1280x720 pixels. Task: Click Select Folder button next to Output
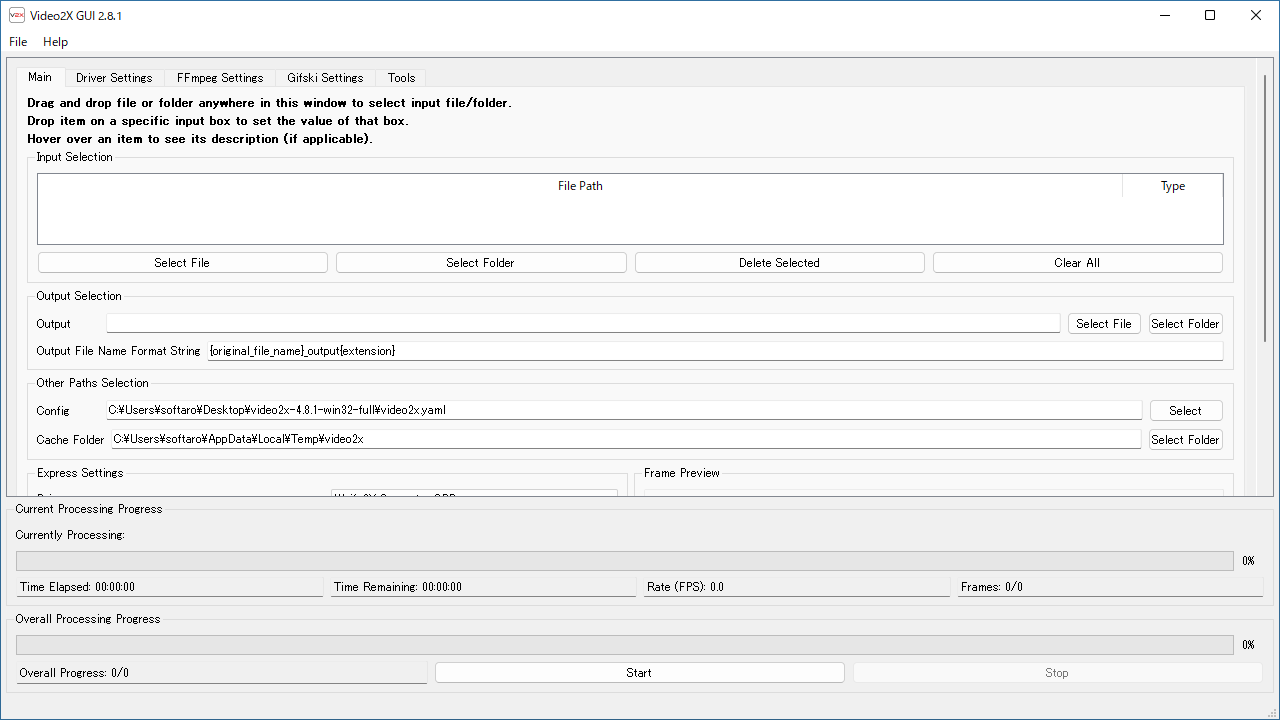click(x=1185, y=324)
